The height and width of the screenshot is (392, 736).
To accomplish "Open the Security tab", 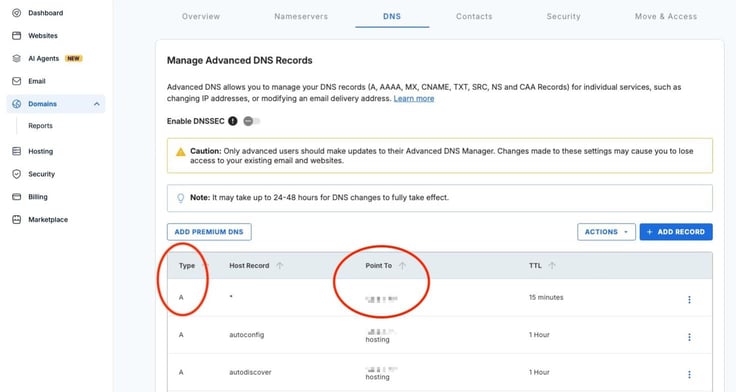I will 563,16.
